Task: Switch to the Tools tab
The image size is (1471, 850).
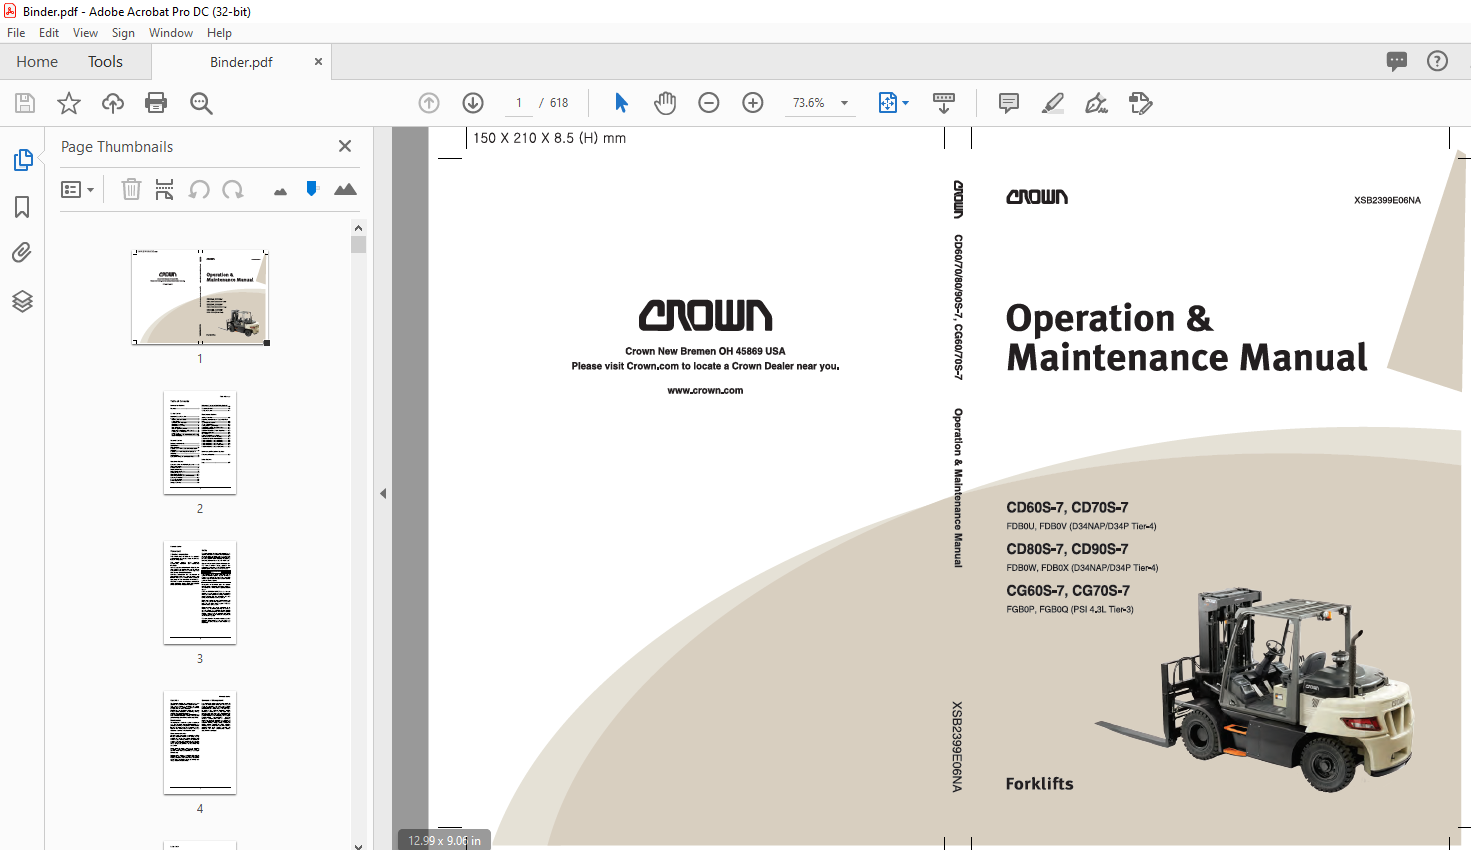Action: tap(105, 62)
